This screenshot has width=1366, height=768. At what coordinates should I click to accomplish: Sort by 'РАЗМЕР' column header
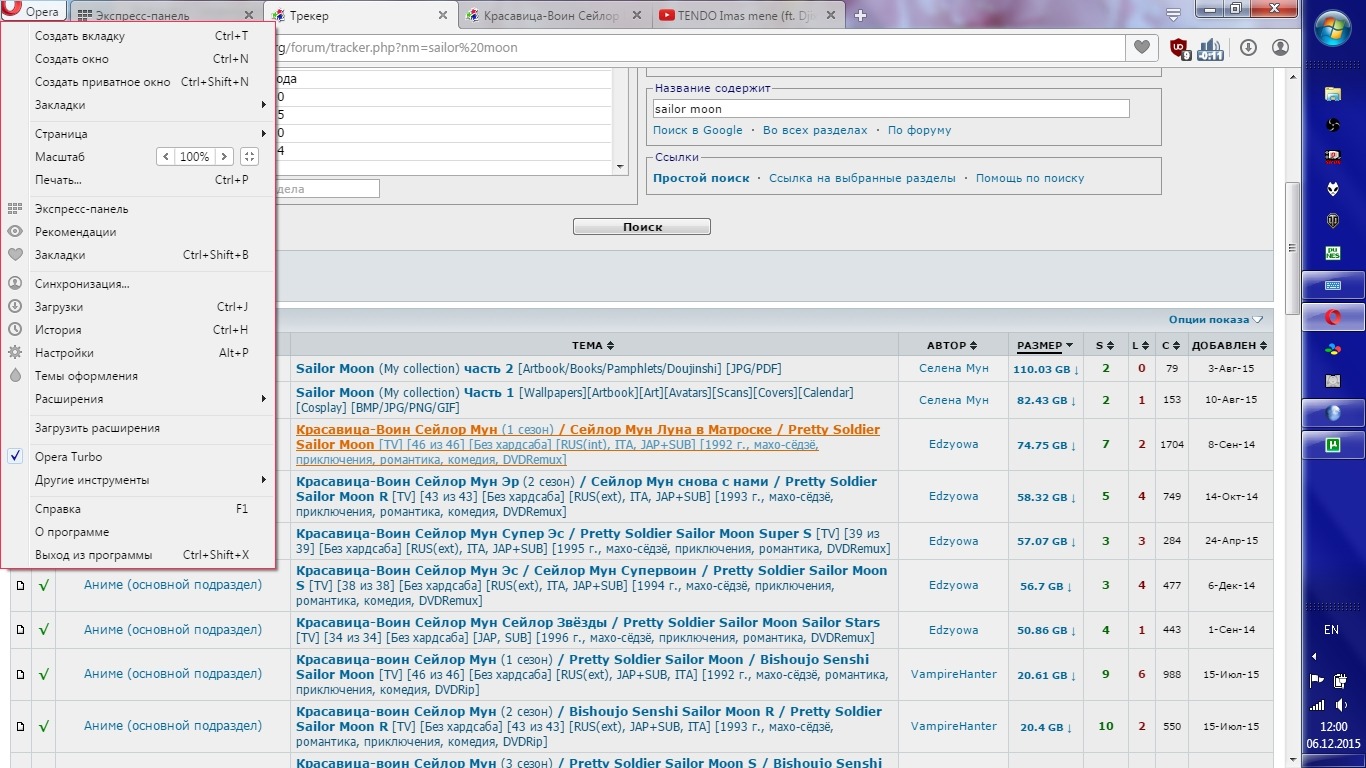[x=1044, y=345]
